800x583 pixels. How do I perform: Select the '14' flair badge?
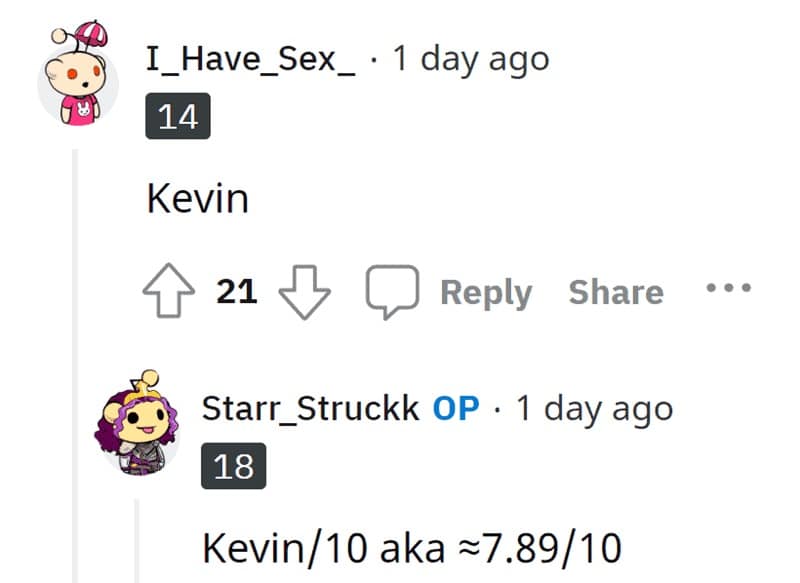pyautogui.click(x=177, y=116)
